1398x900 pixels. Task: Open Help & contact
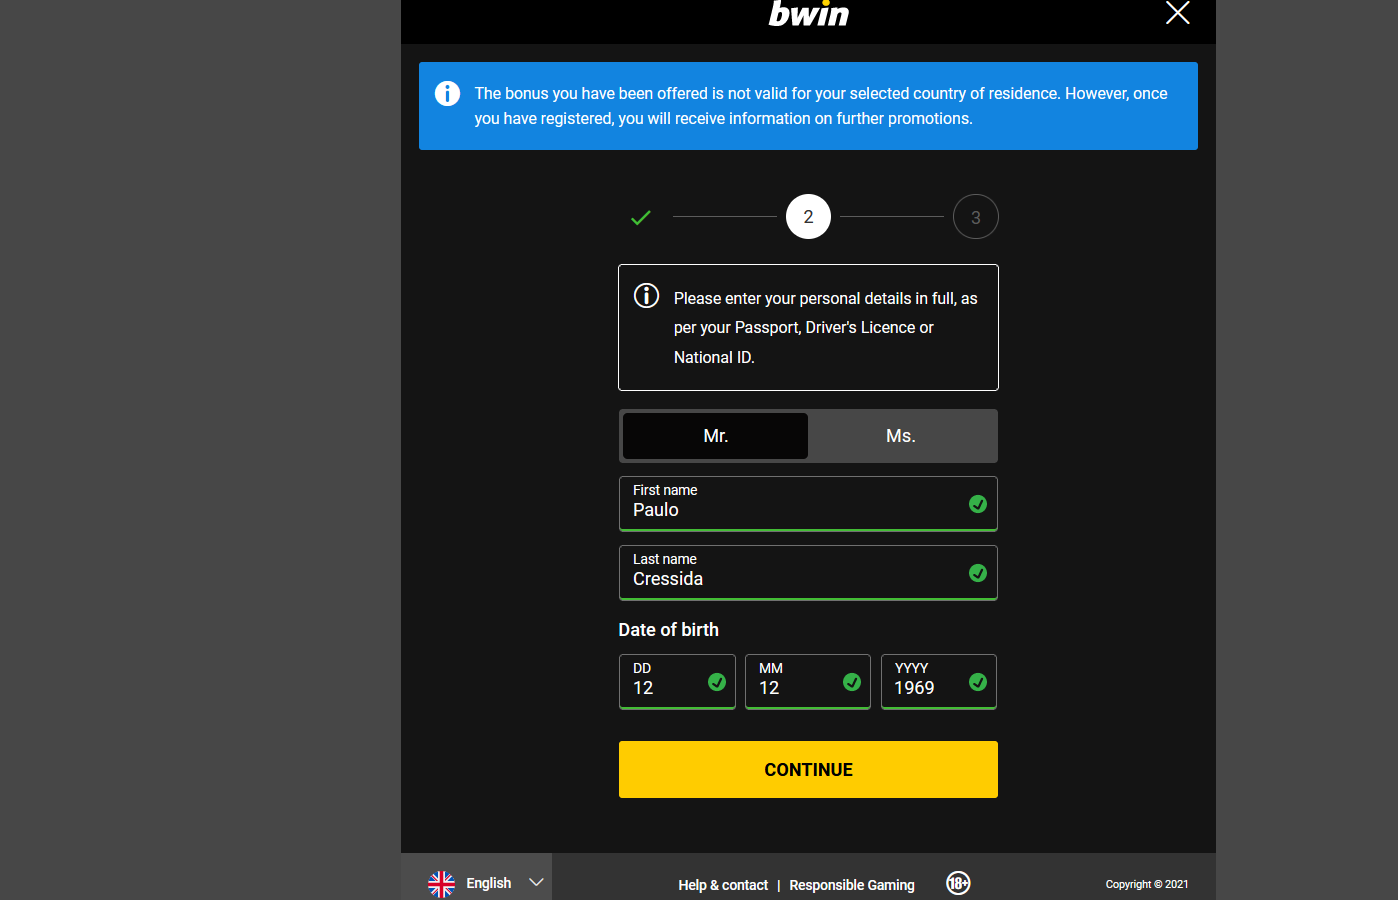pos(723,885)
